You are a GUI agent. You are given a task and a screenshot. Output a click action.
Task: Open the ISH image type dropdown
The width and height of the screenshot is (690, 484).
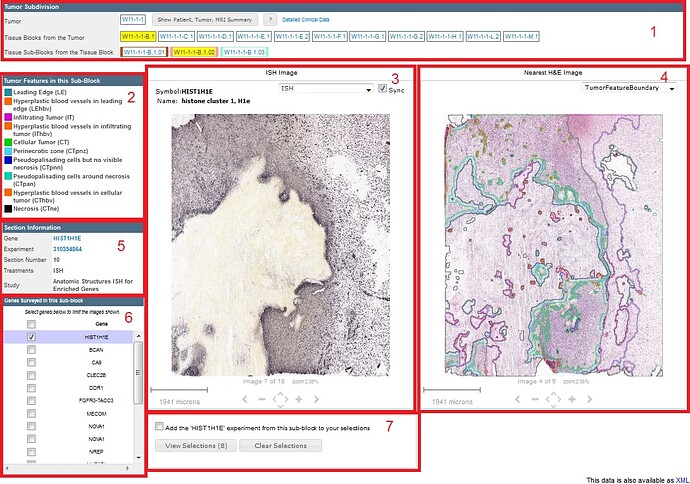(326, 89)
